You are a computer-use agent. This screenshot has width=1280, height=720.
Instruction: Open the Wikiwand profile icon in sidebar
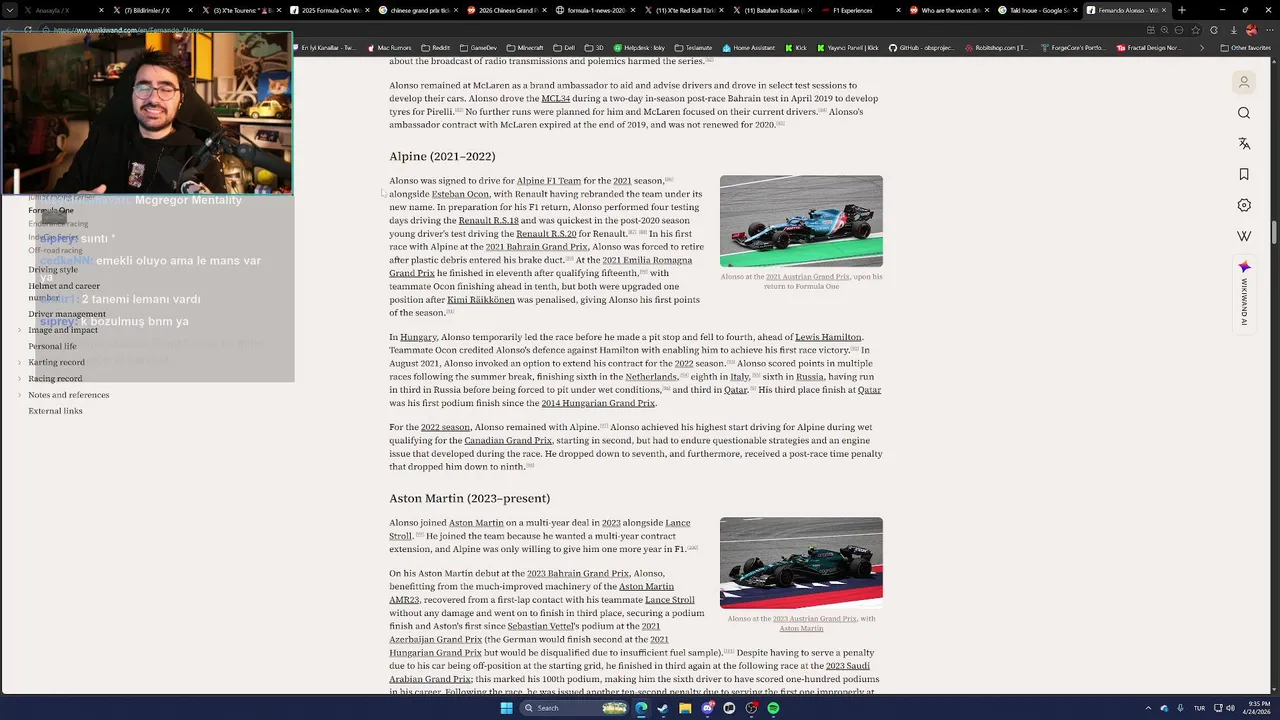pyautogui.click(x=1244, y=82)
